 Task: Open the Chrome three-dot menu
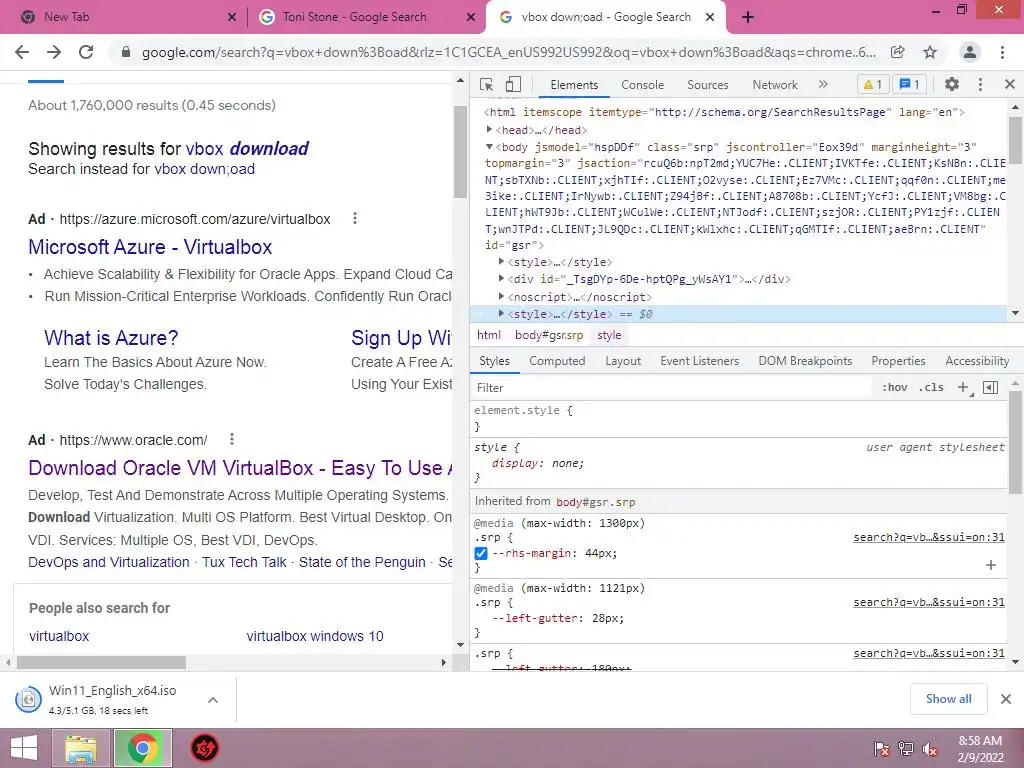[1002, 52]
